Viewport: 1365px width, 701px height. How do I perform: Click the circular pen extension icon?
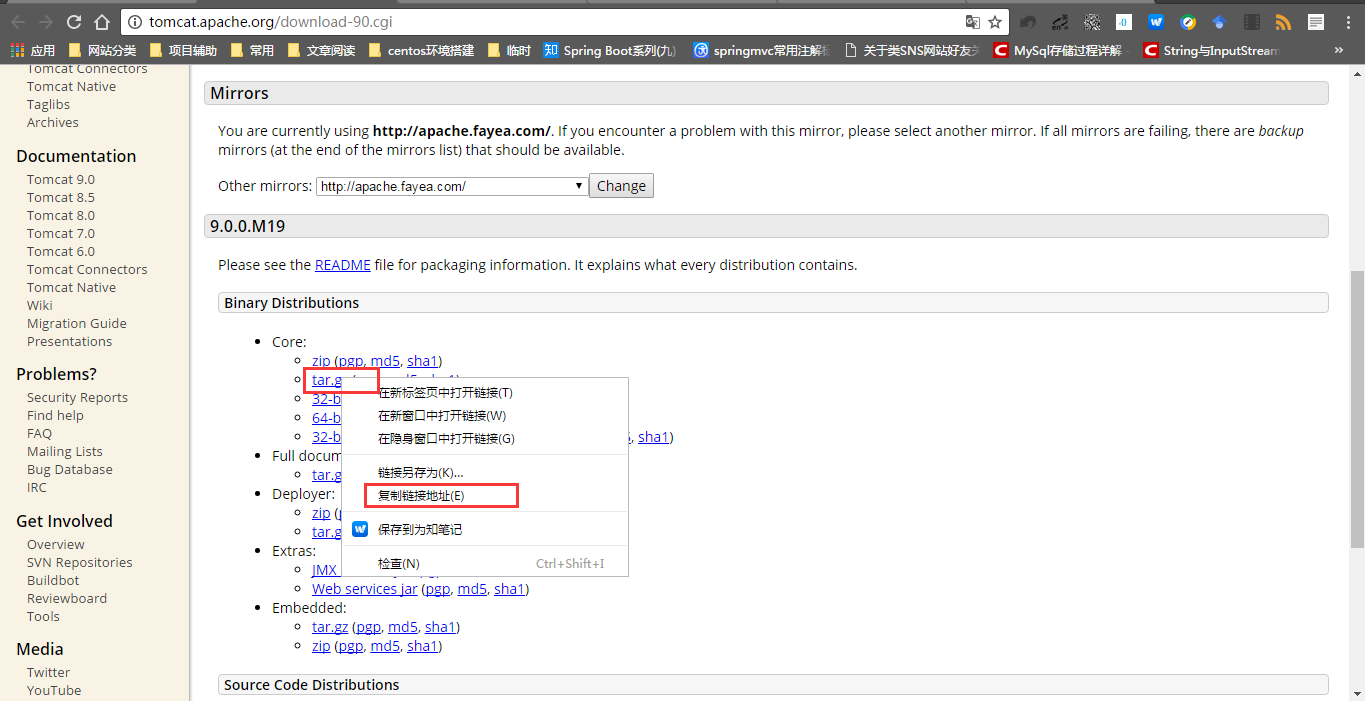1188,21
